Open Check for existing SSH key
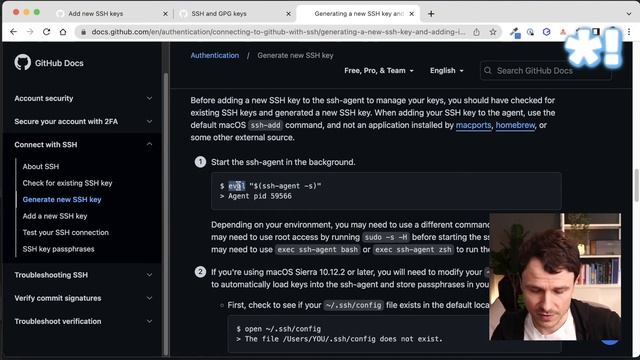640x360 pixels. [67, 183]
